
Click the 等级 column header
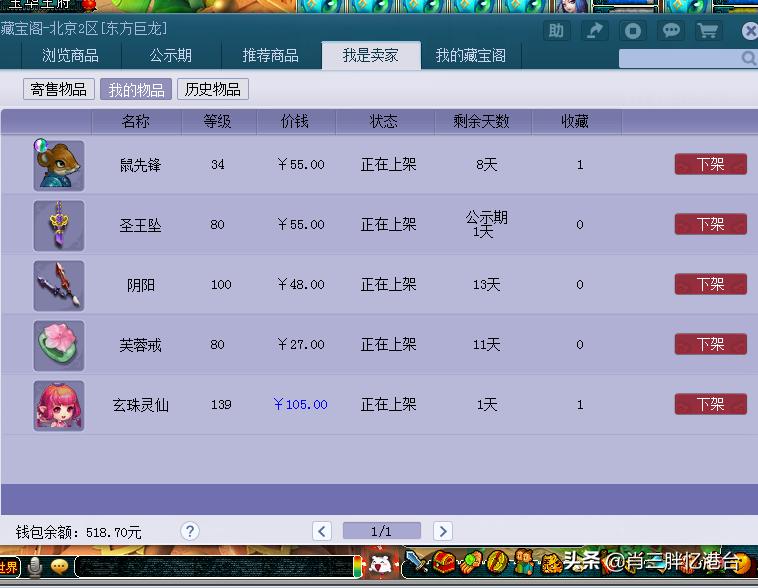pos(218,121)
